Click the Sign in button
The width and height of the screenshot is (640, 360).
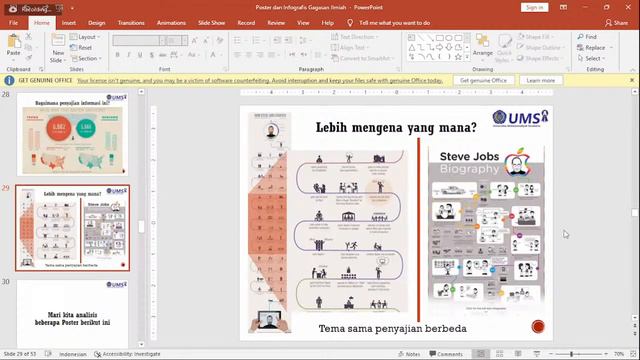coord(534,7)
